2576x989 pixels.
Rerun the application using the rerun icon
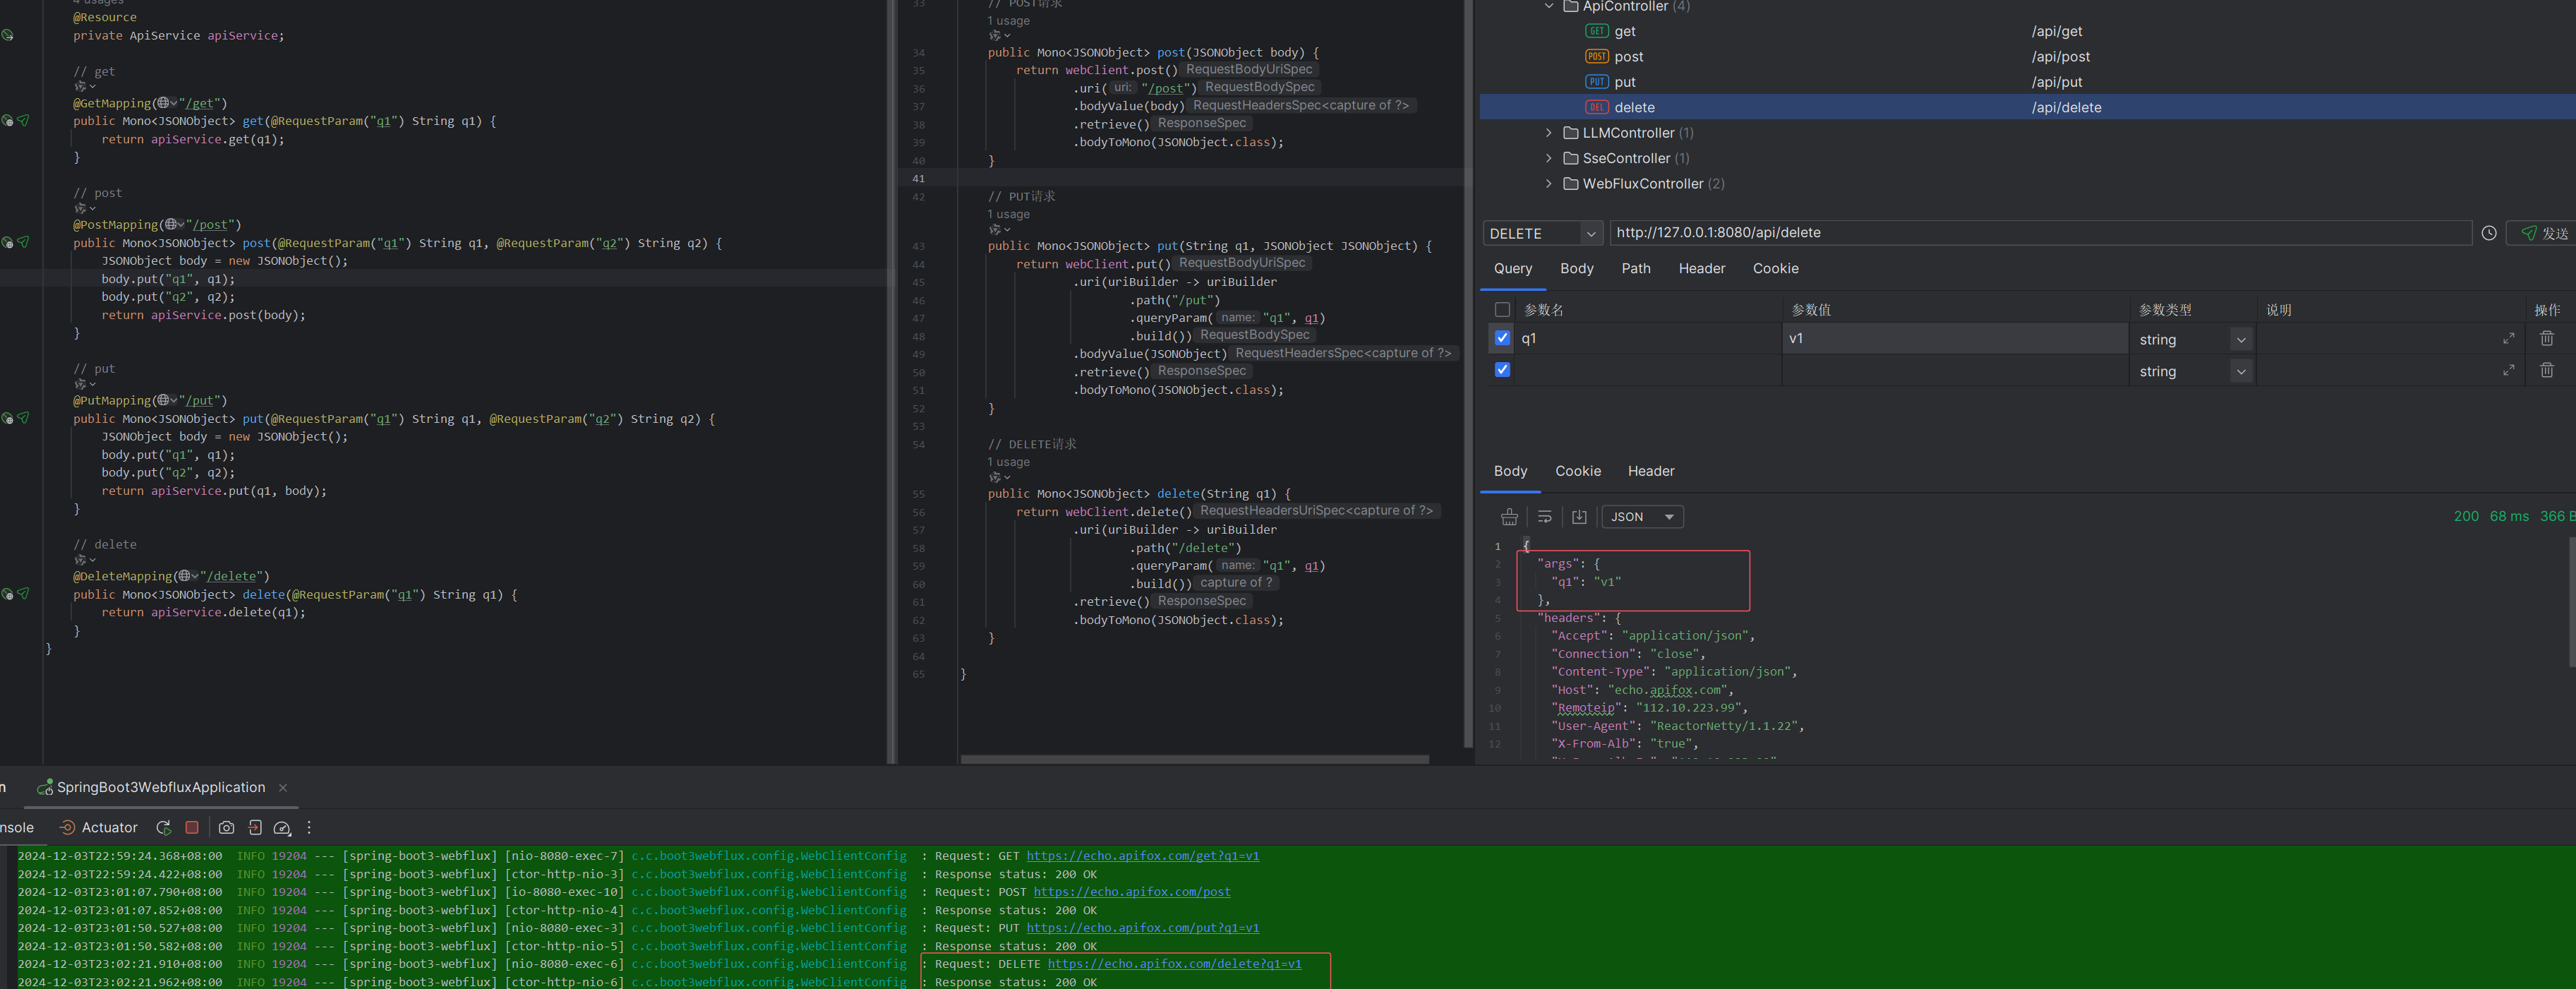pyautogui.click(x=163, y=827)
